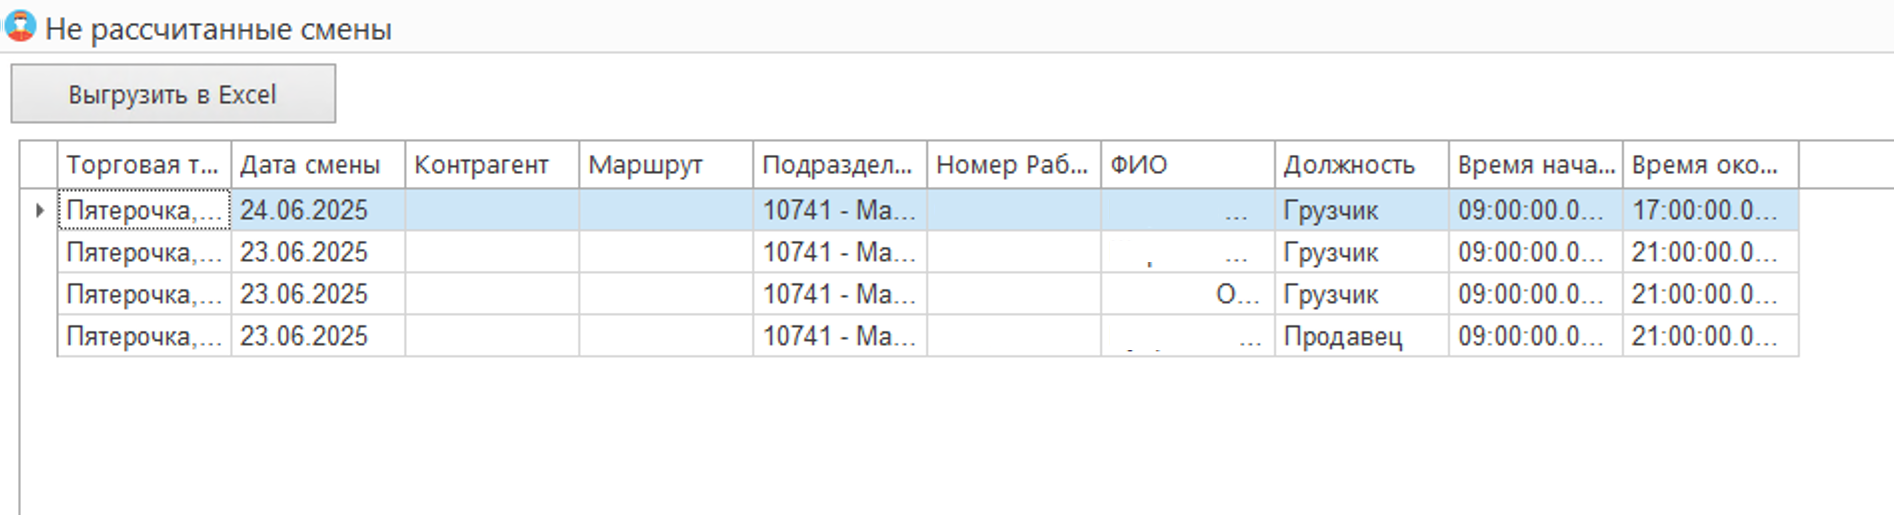1894x515 pixels.
Task: Select Пятерочка cell in the second row
Action: [x=144, y=252]
